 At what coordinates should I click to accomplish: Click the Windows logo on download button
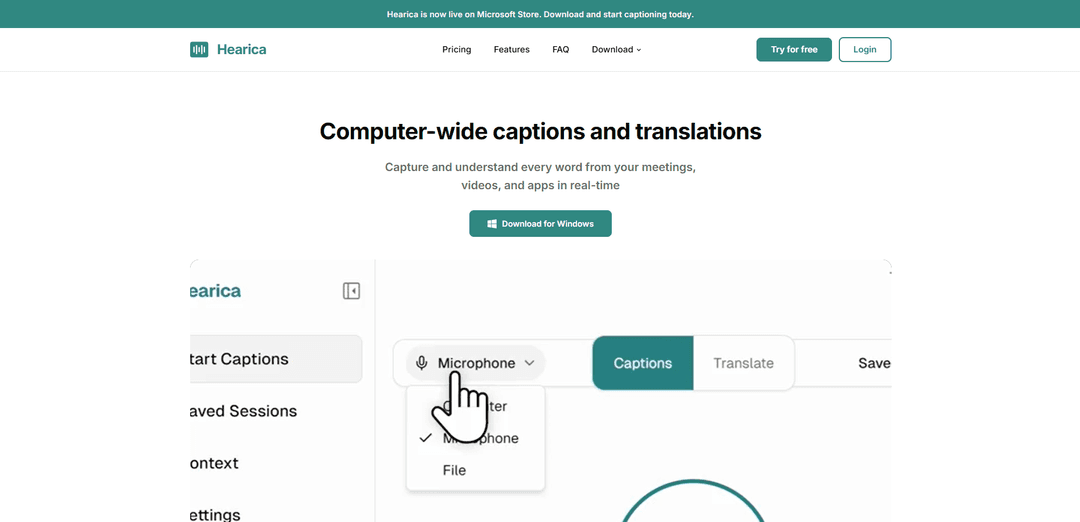tap(492, 224)
